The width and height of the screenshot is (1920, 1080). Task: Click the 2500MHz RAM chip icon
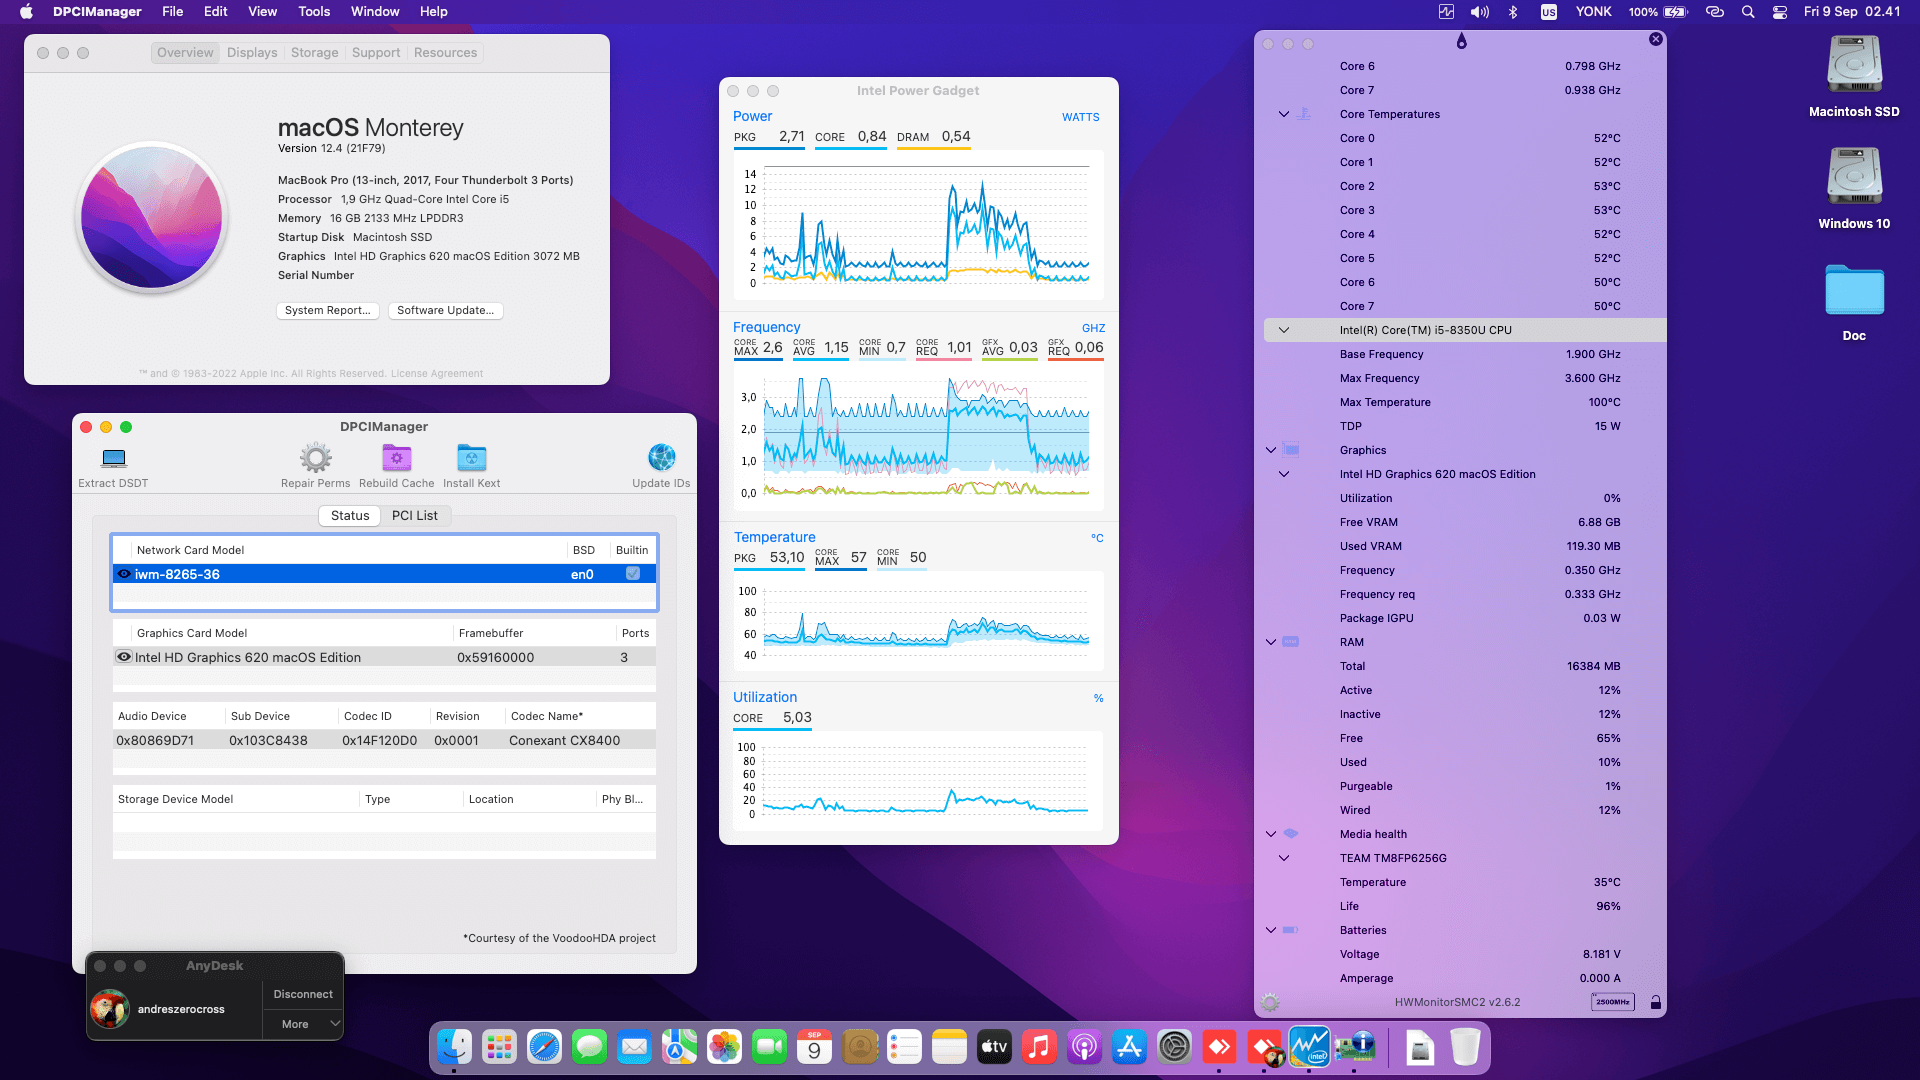coord(1613,1002)
